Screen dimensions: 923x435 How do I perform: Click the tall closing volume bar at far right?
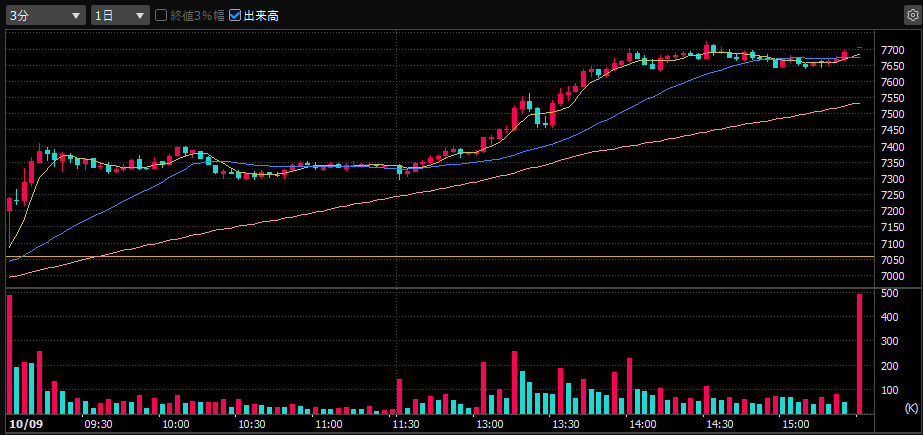tap(859, 354)
